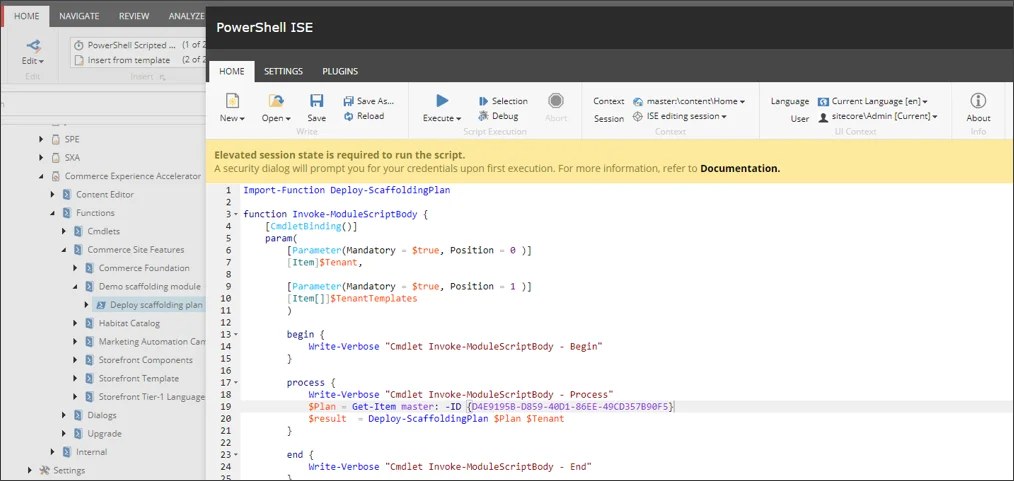Select Commerce Site Features item
Image resolution: width=1014 pixels, height=481 pixels.
pos(136,250)
